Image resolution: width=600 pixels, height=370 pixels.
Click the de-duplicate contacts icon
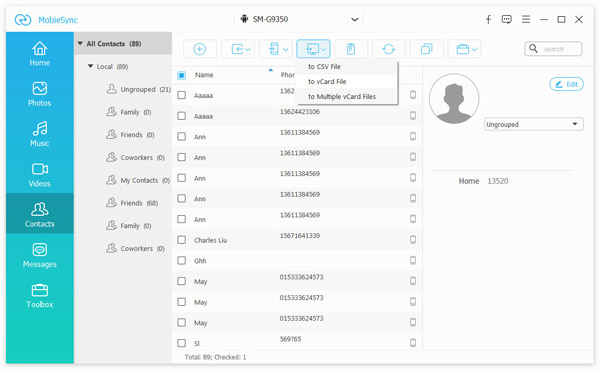(426, 49)
